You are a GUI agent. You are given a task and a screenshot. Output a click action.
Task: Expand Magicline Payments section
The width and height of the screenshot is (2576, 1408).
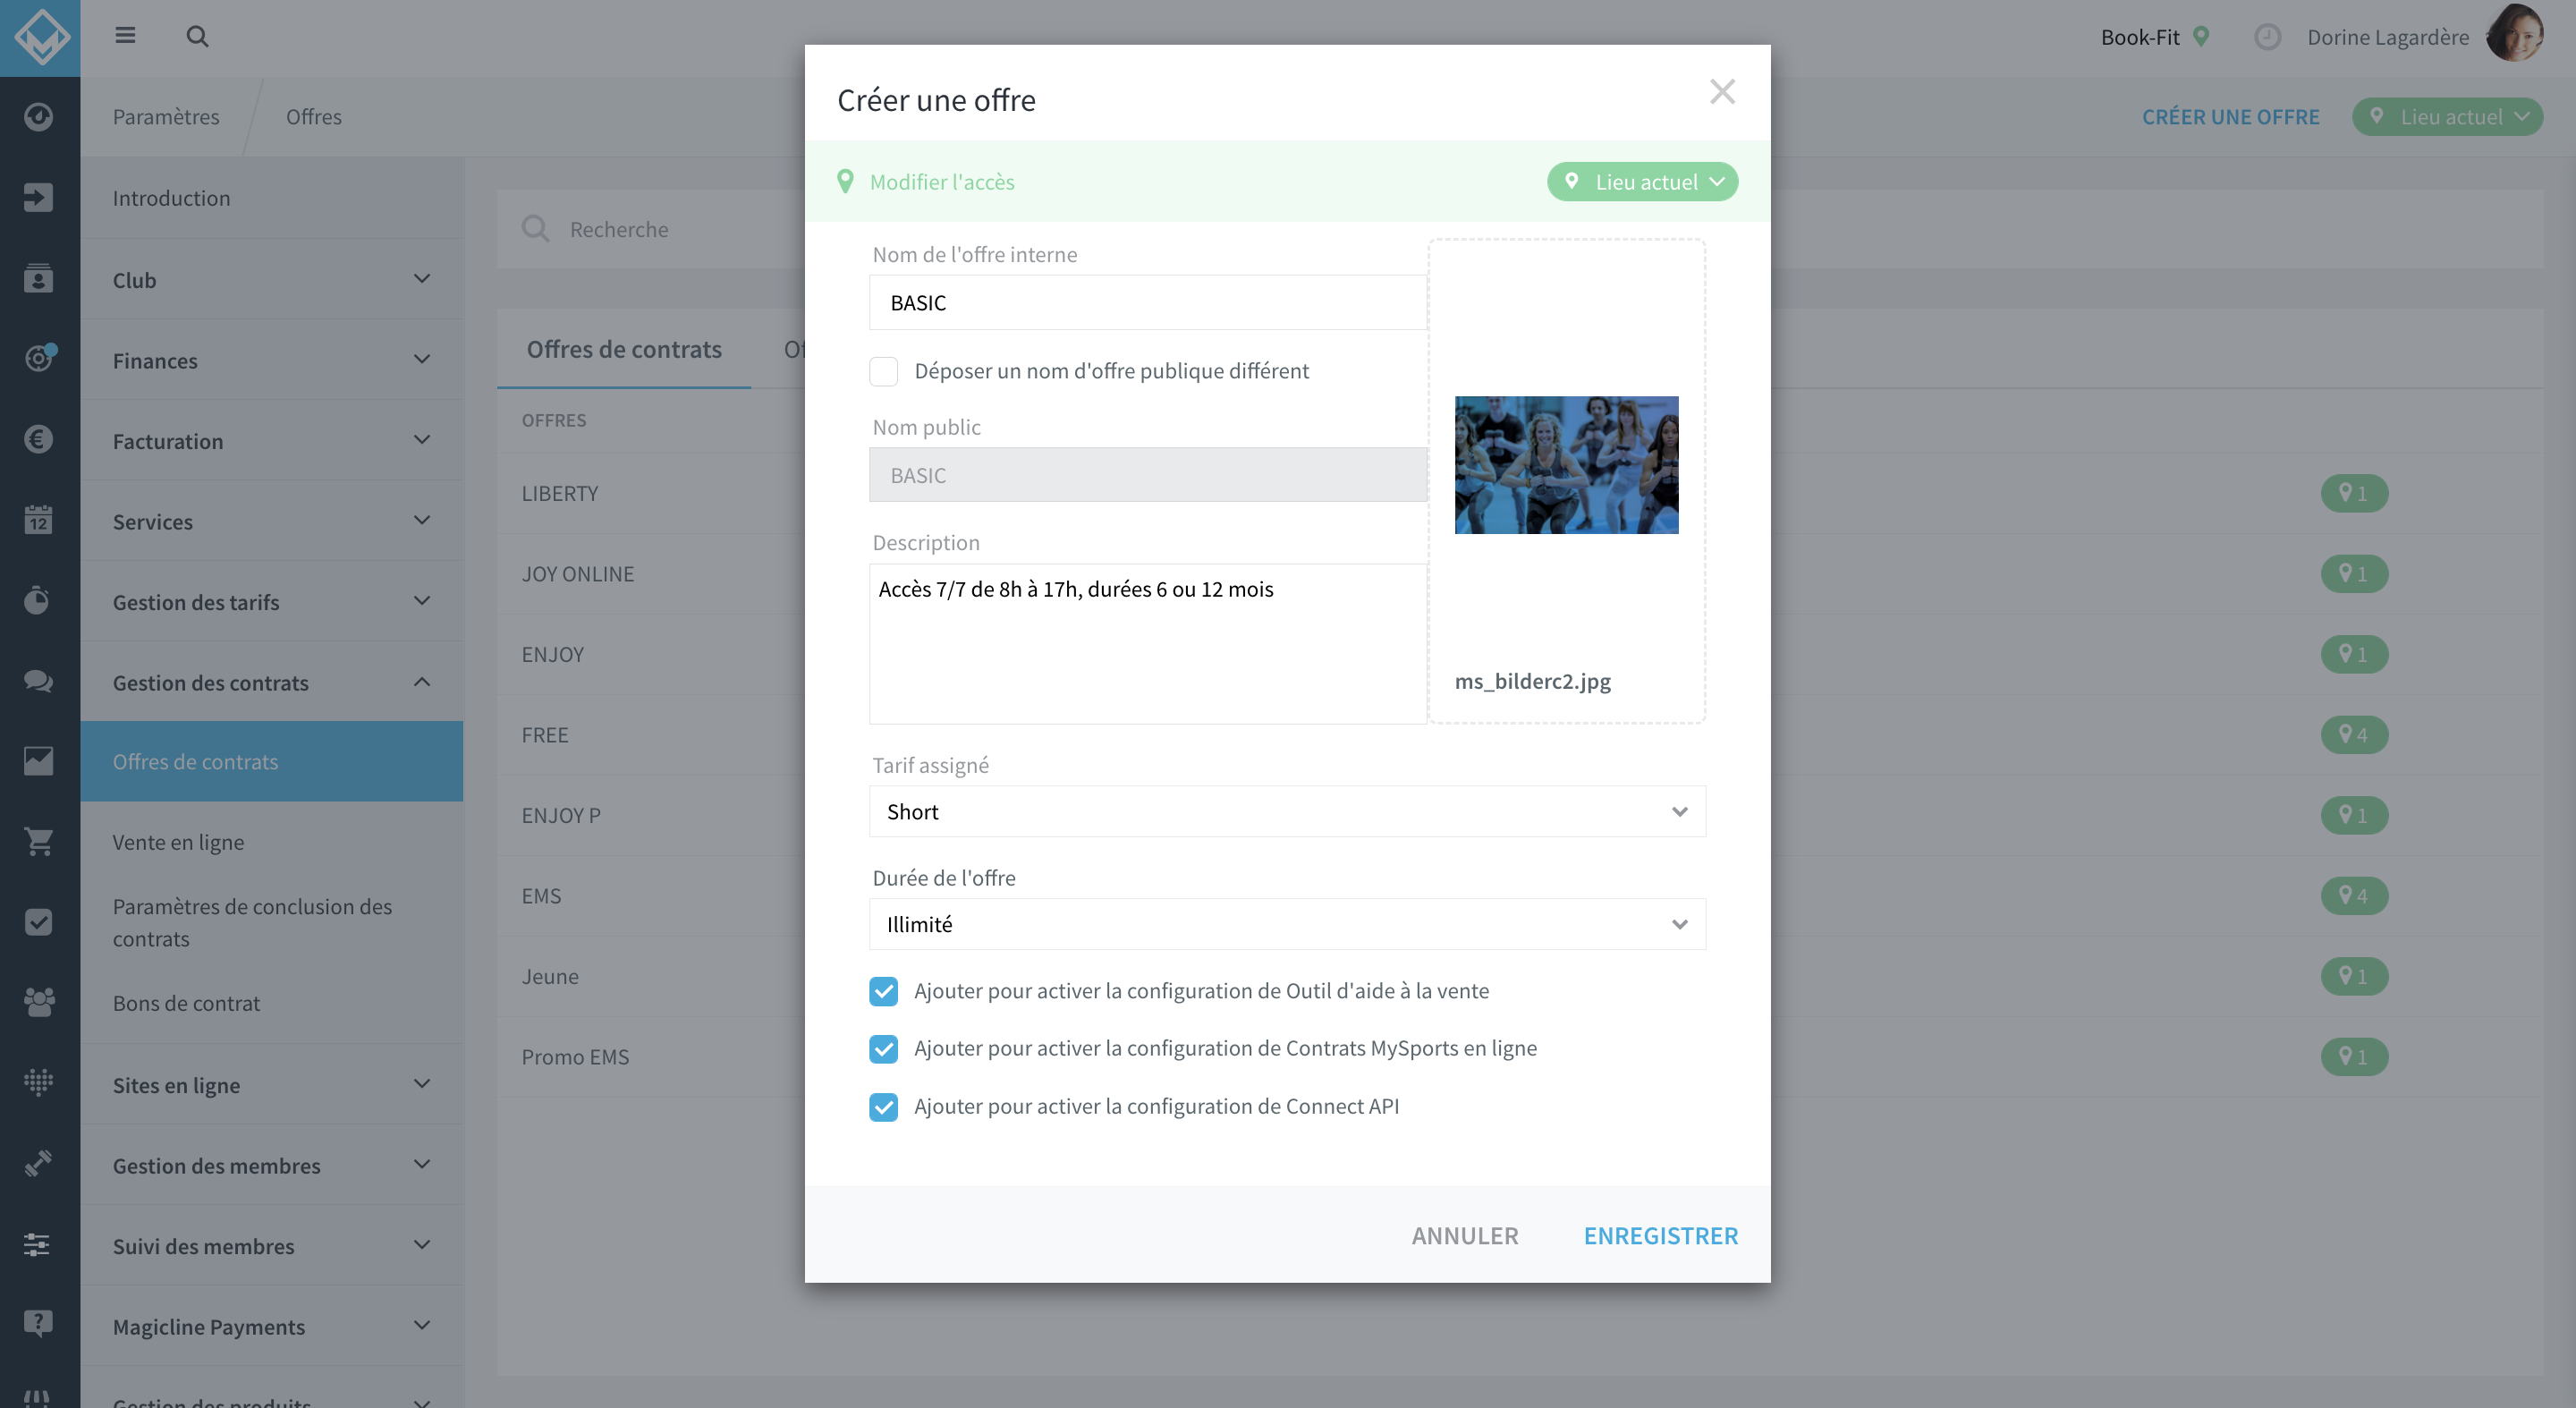[271, 1326]
